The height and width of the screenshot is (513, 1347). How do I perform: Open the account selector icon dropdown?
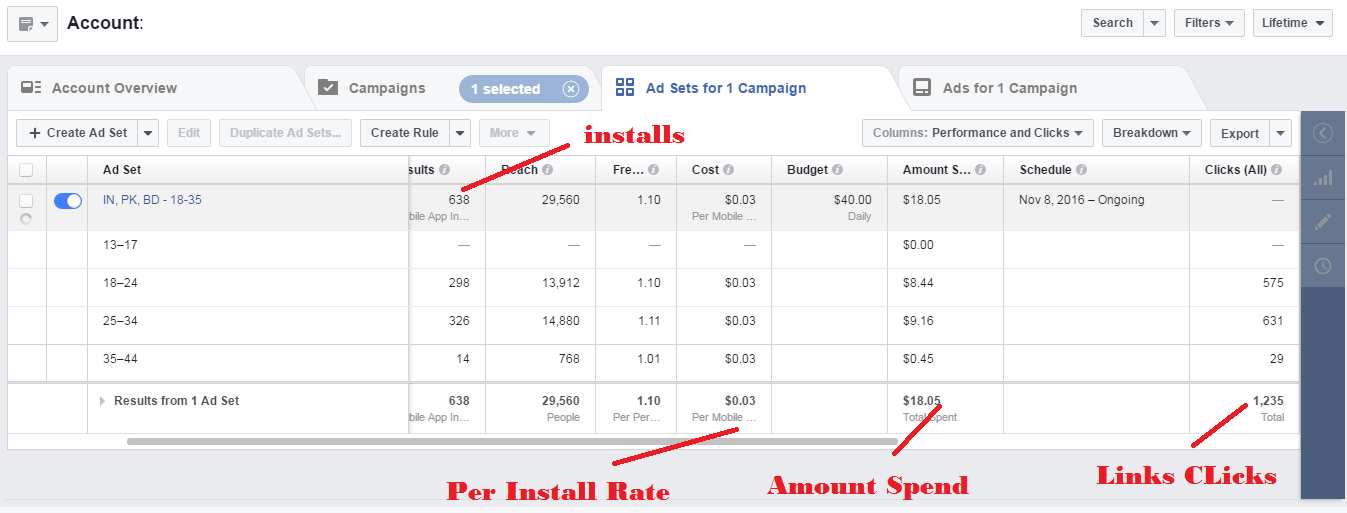coord(33,23)
